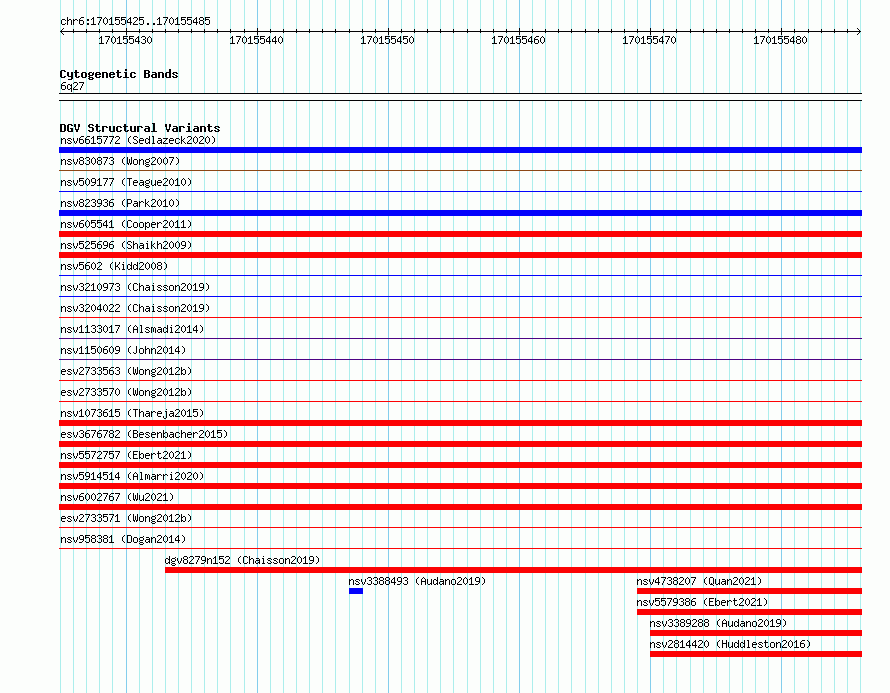Screen dimensions: 890x693
Task: Click ruler position 170155450
Action: point(388,40)
